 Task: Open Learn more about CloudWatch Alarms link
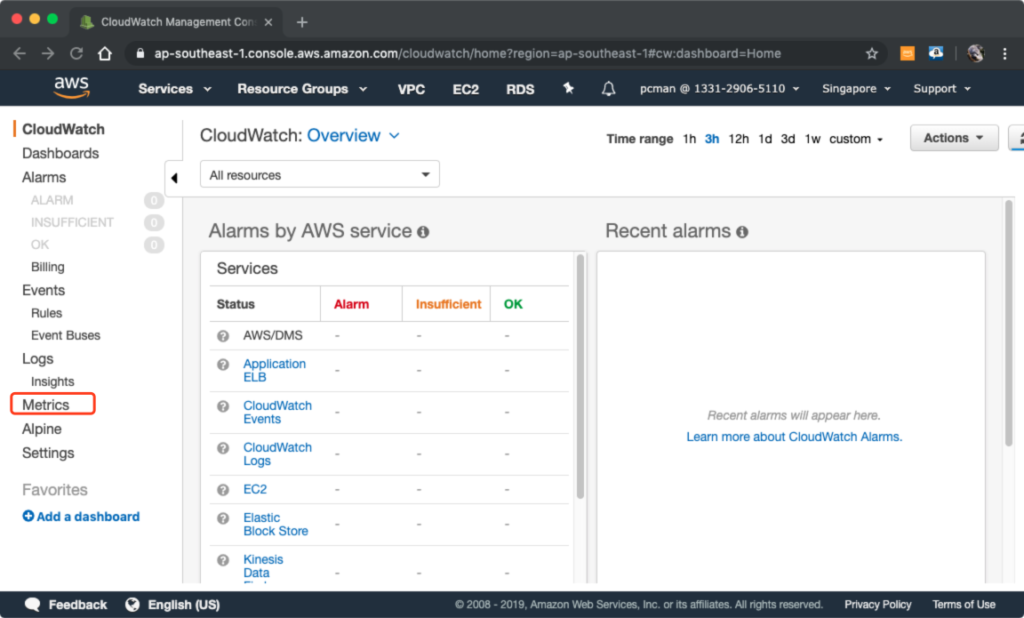pyautogui.click(x=794, y=437)
